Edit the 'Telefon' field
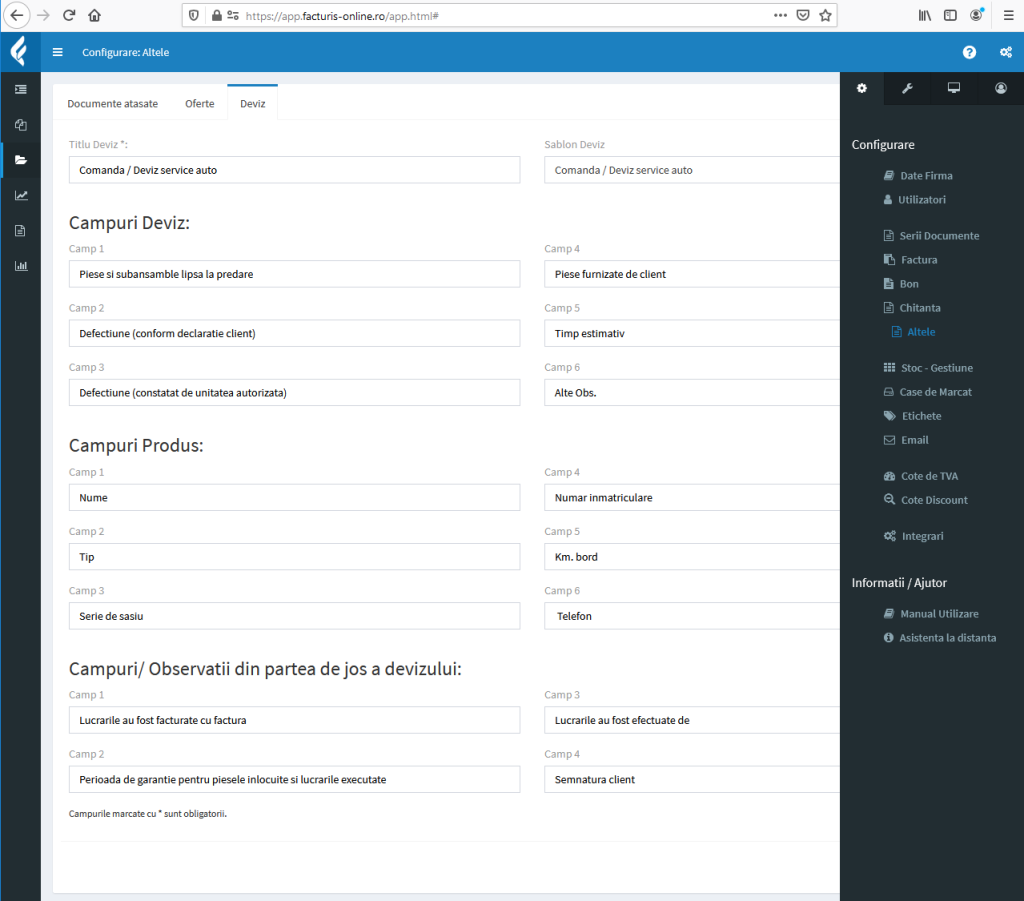Screen dimensions: 1024x901 coord(692,616)
